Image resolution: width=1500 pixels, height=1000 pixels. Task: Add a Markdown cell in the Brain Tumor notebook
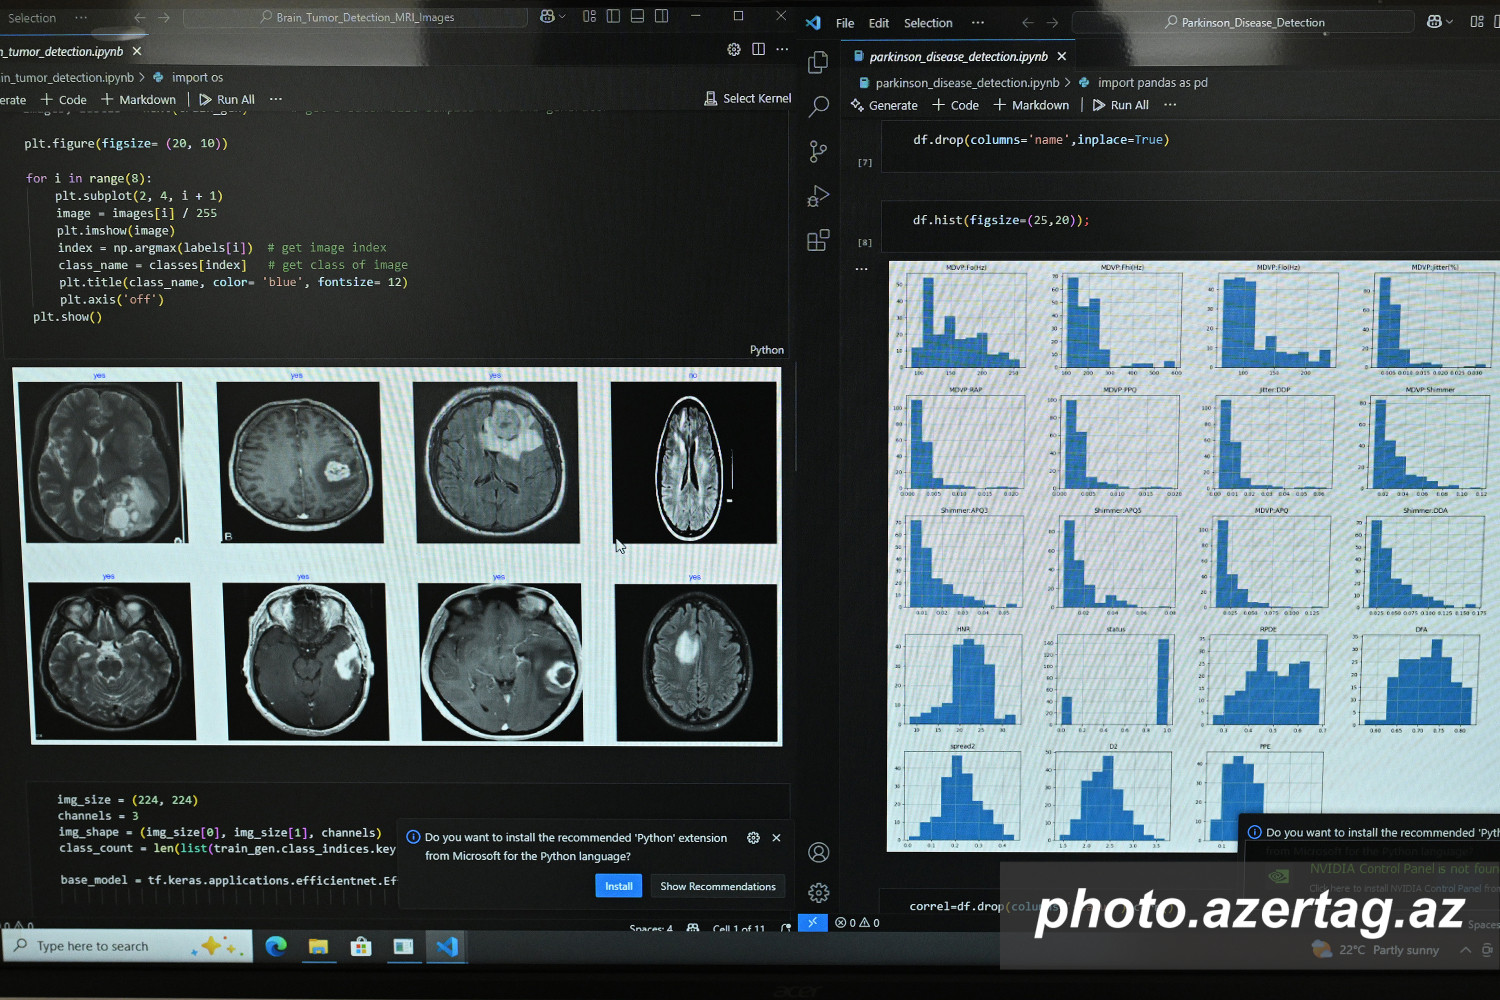pyautogui.click(x=138, y=99)
